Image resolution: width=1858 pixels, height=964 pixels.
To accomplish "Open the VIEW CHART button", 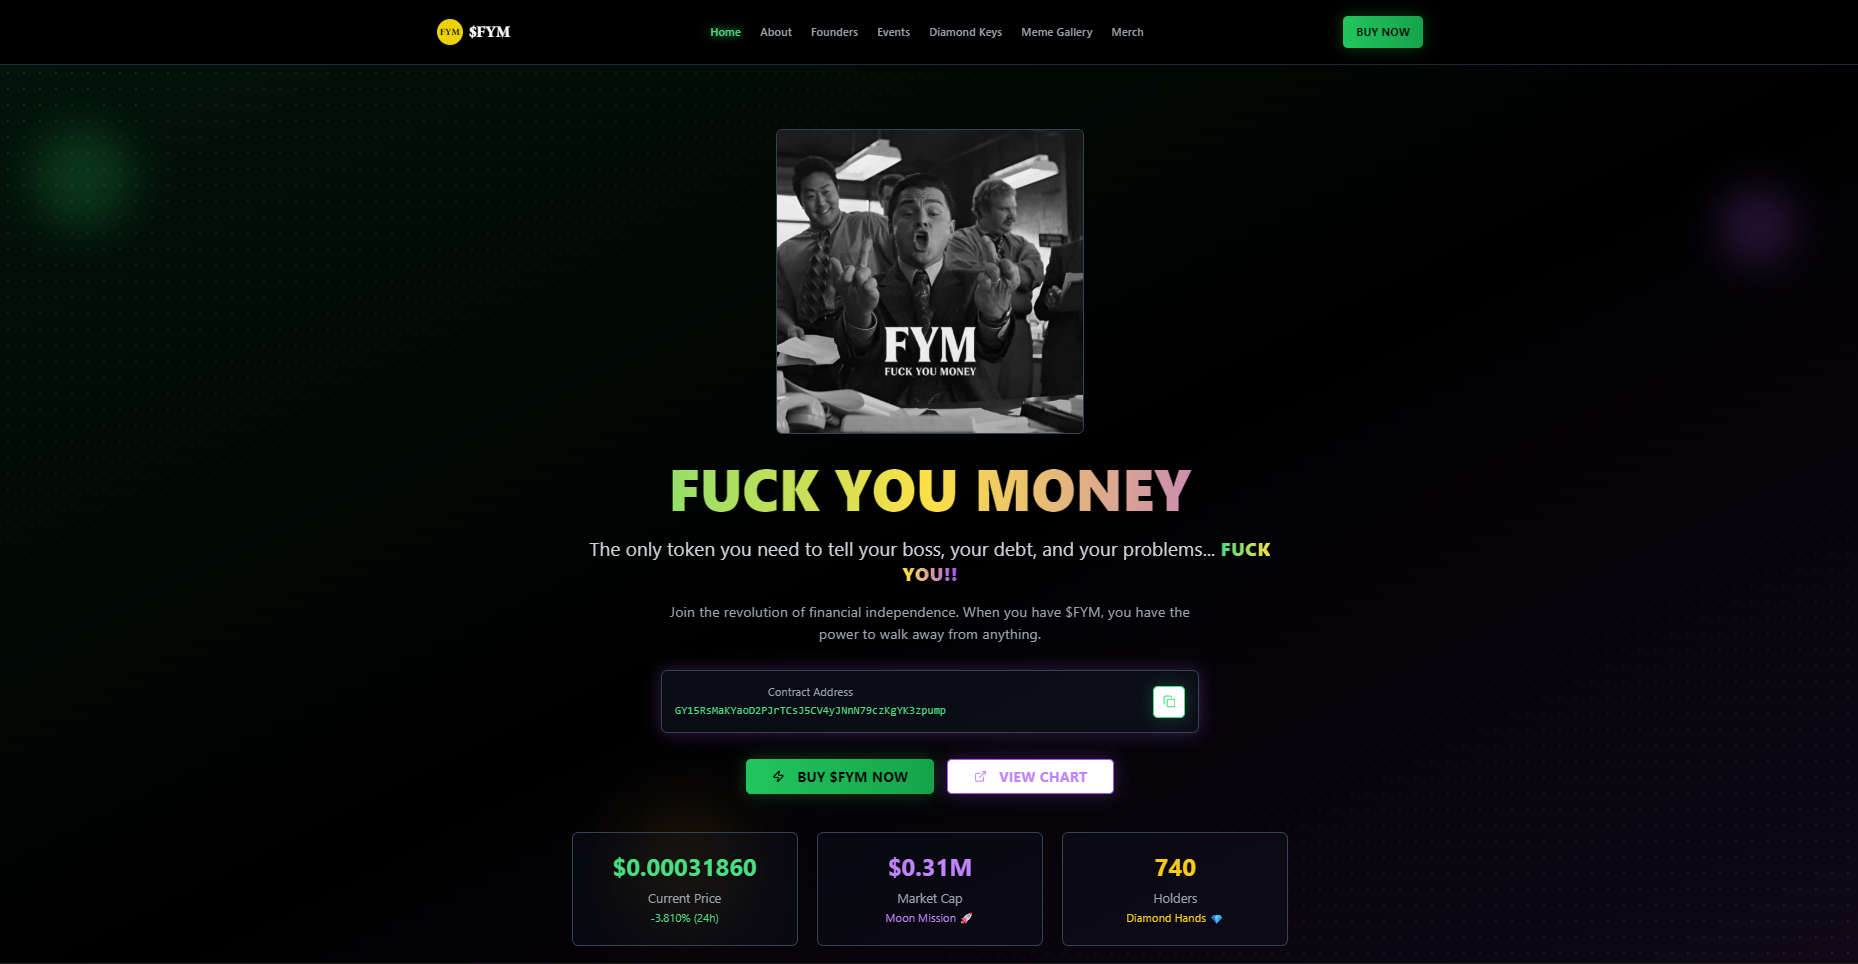I will (1030, 776).
